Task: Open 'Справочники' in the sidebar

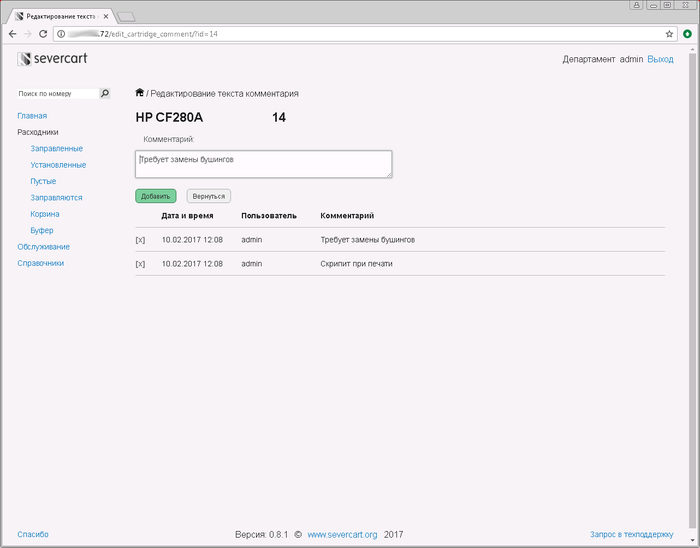Action: [41, 263]
